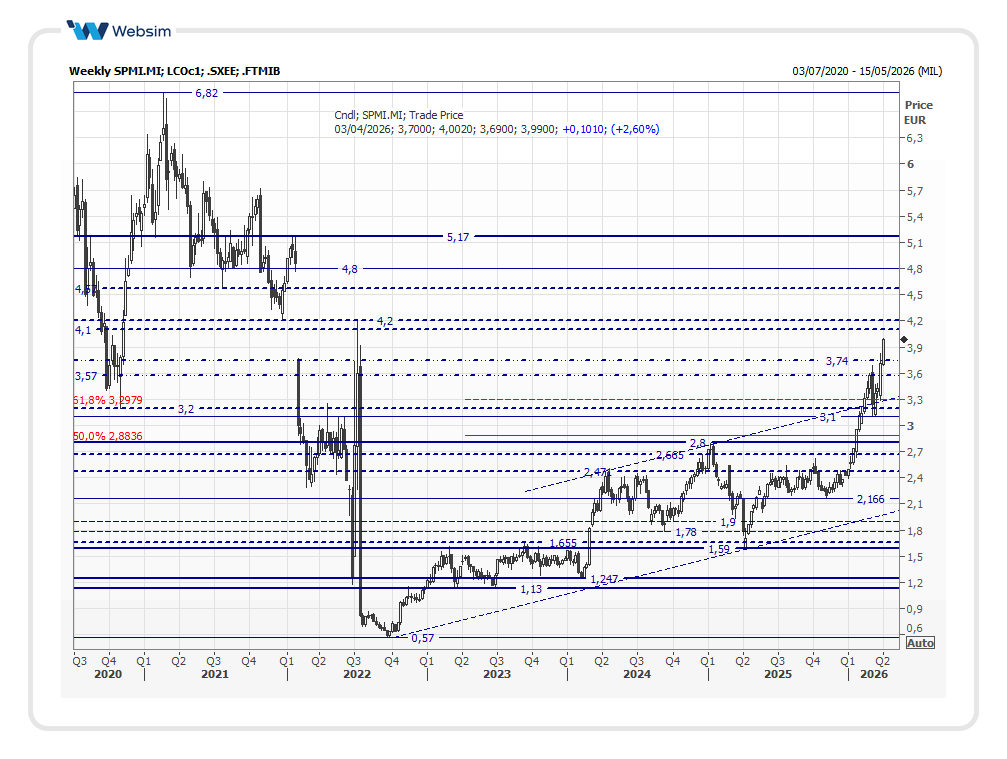
Task: Click the date range 03/07/2020 - 15/05/2026 label
Action: 866,71
